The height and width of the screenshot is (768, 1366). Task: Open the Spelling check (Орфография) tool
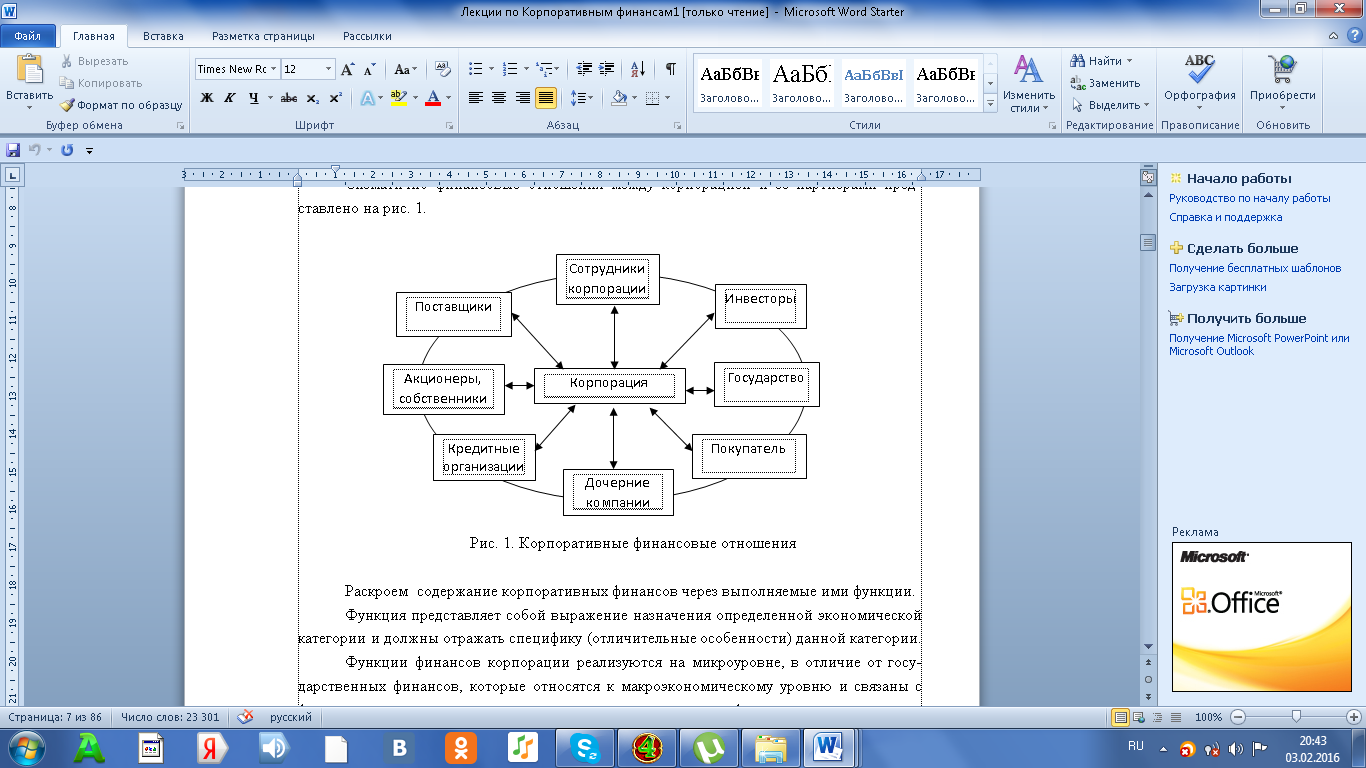pos(1199,82)
